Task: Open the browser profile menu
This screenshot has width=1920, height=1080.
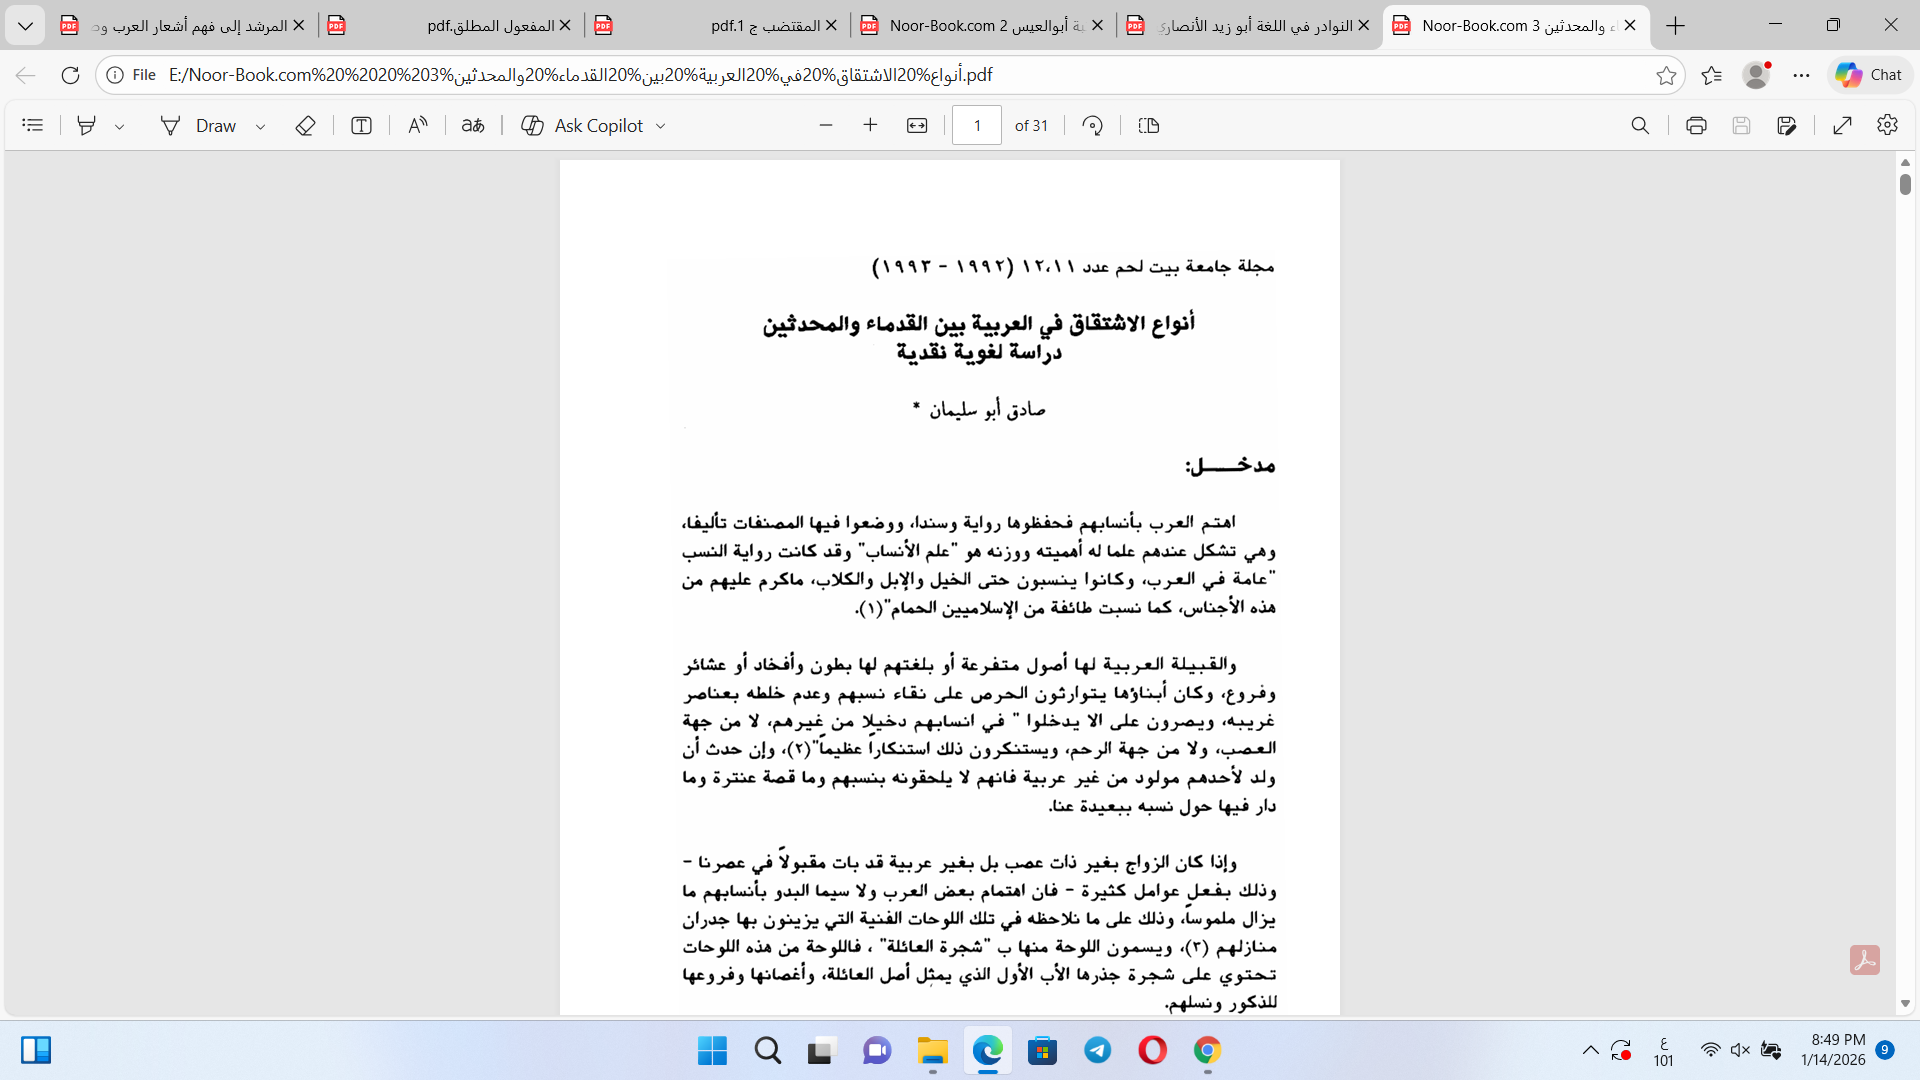Action: tap(1757, 75)
